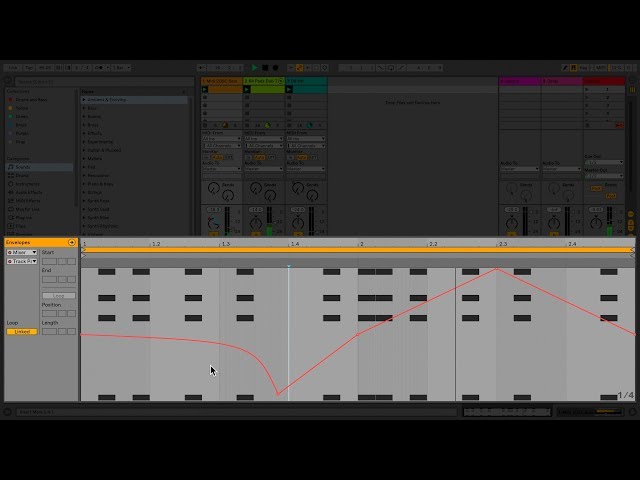This screenshot has height=480, width=640.
Task: Select the red Master track header
Action: 604,81
